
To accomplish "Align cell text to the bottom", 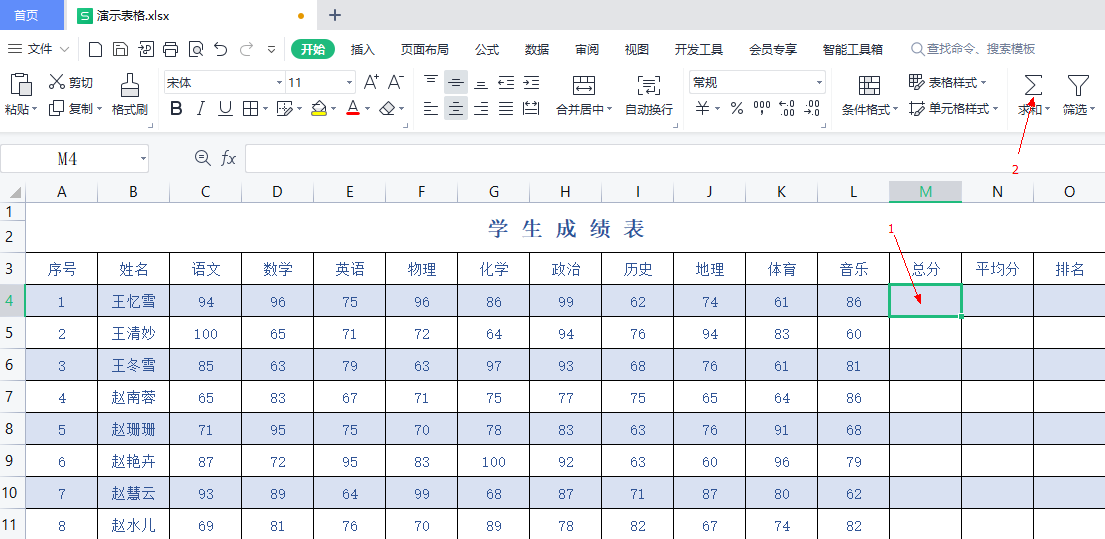I will click(x=481, y=82).
